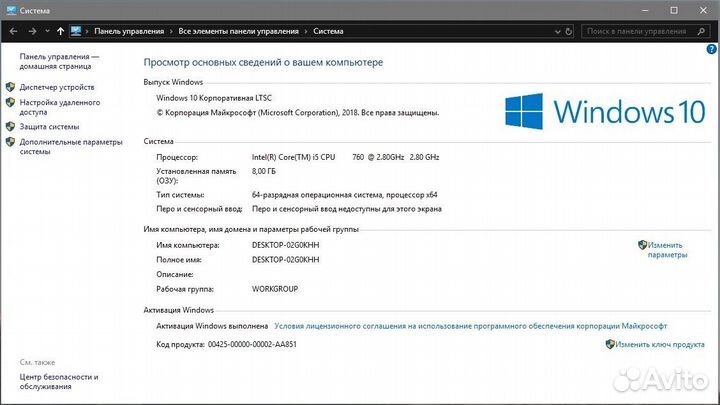Click product code '00425-00000-00002-AA851'
This screenshot has width=720, height=405.
252,344
